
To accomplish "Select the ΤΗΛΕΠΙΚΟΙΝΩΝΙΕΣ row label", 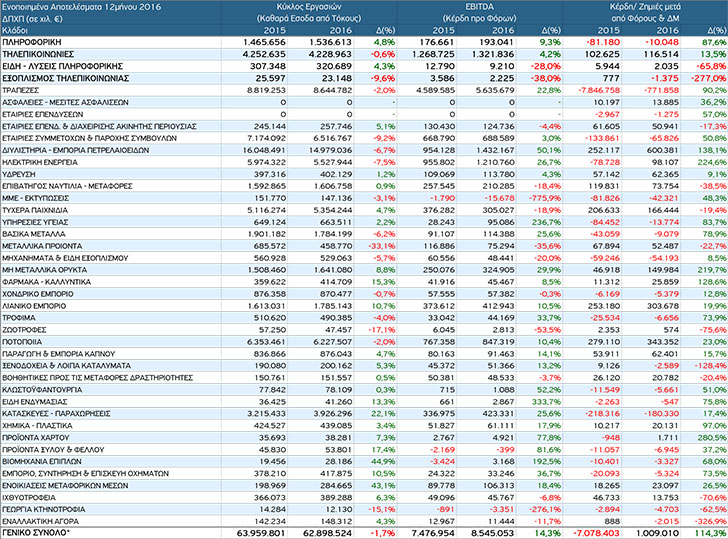I will (35, 55).
